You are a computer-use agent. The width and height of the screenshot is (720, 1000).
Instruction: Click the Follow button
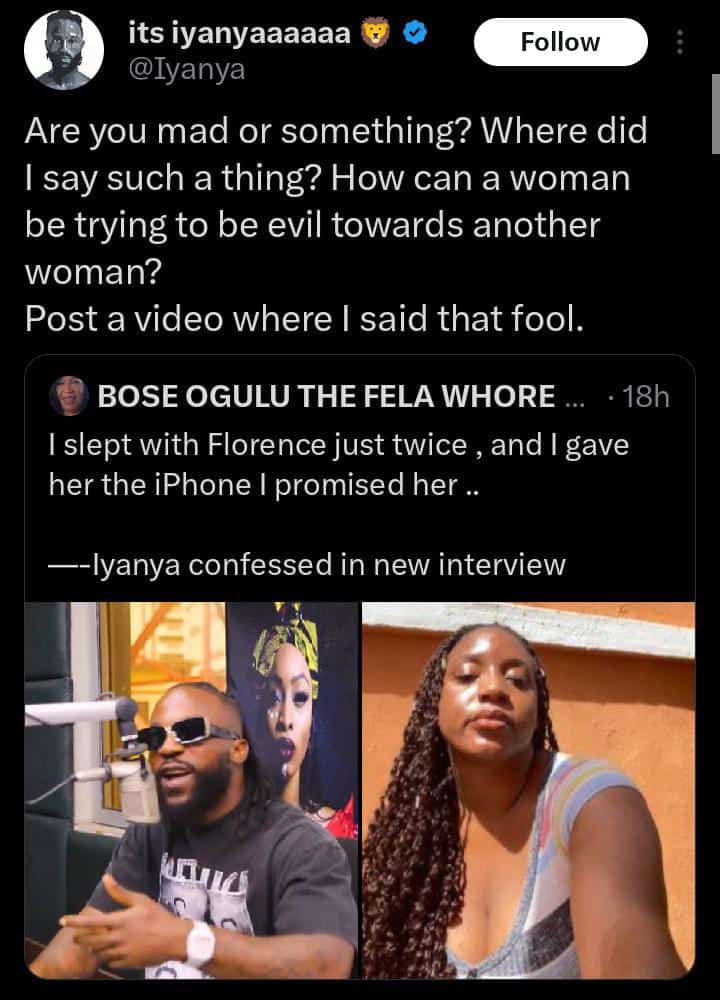[559, 42]
